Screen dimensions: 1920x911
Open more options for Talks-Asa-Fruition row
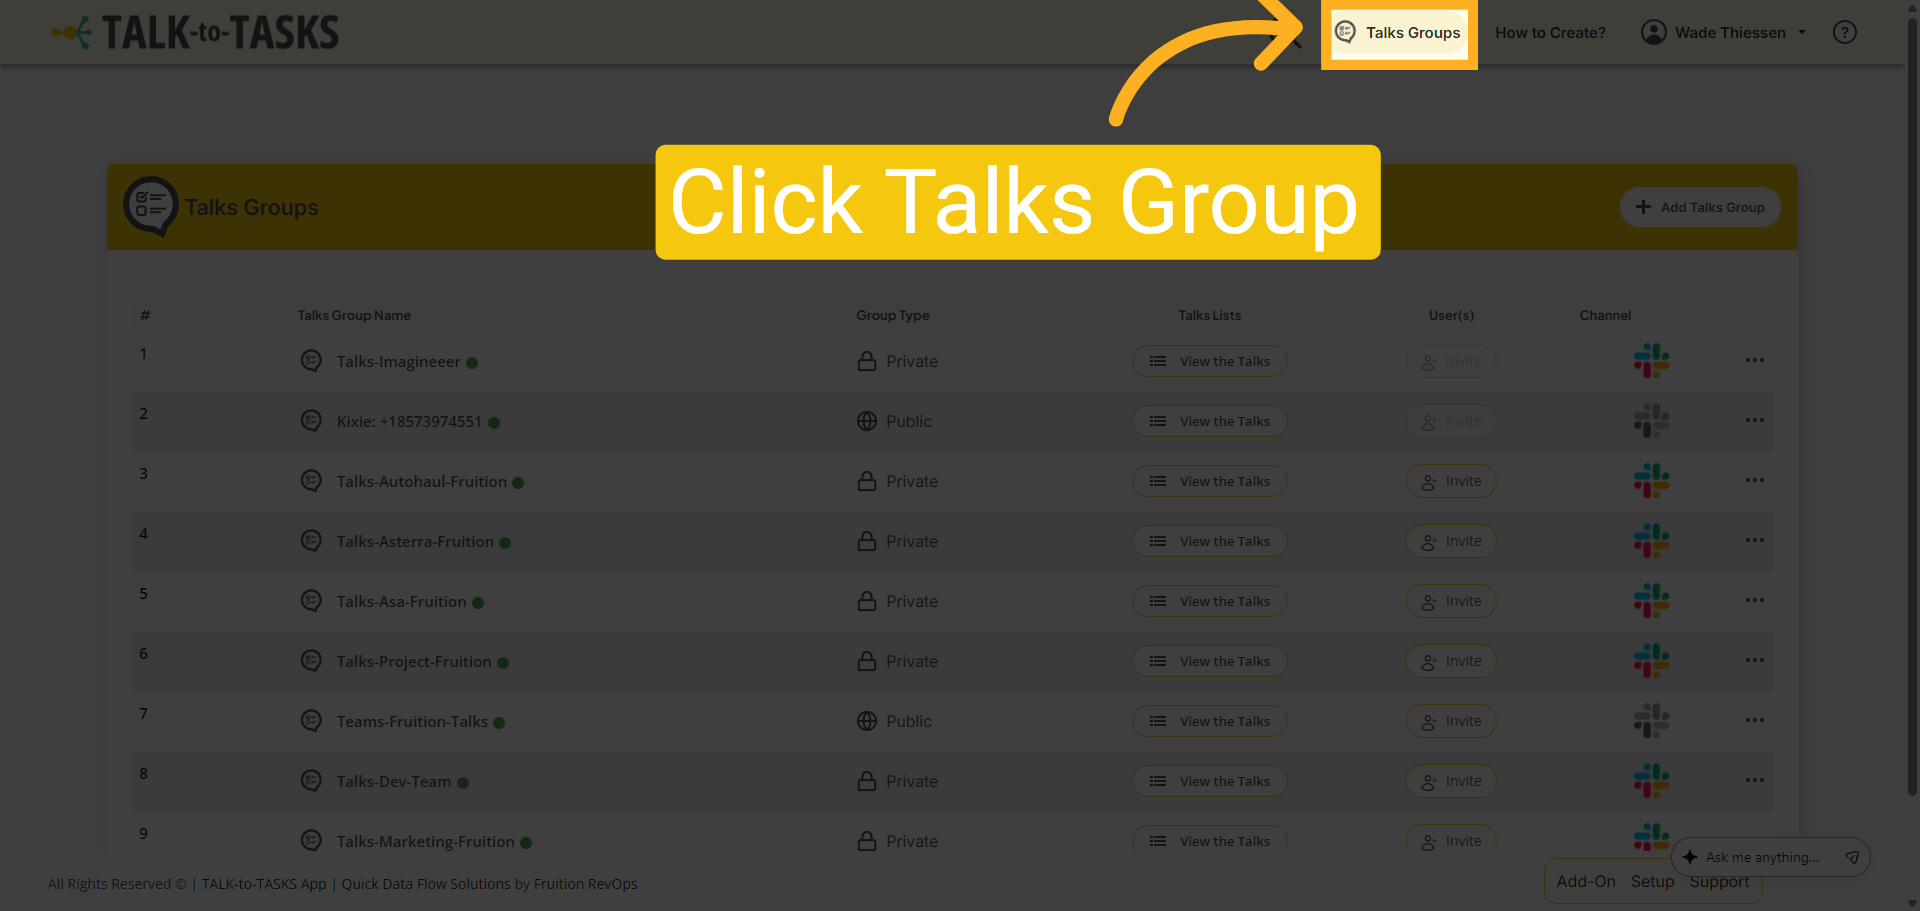pos(1755,600)
